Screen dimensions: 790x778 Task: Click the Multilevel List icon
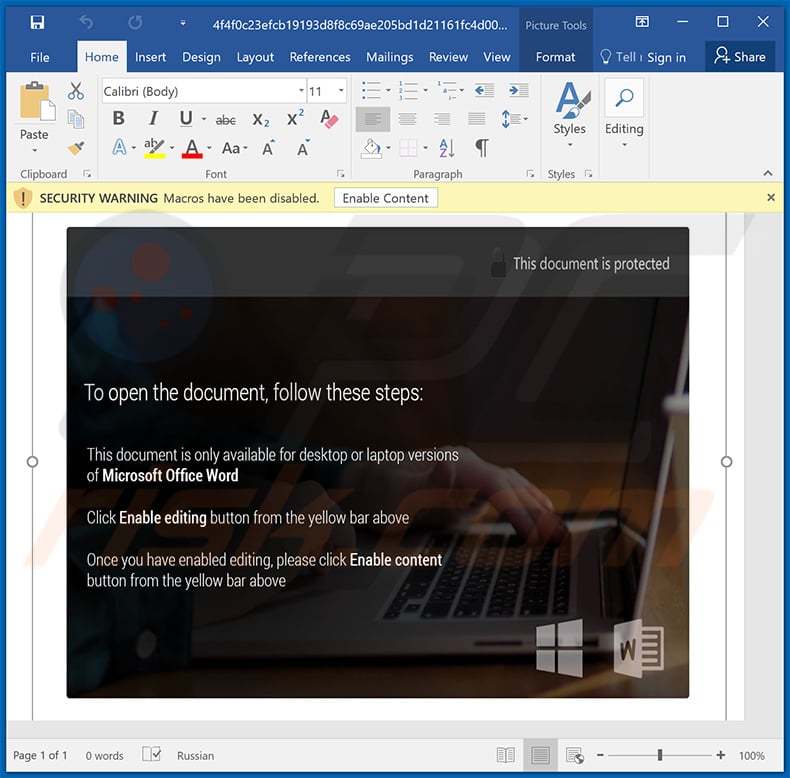click(x=446, y=91)
